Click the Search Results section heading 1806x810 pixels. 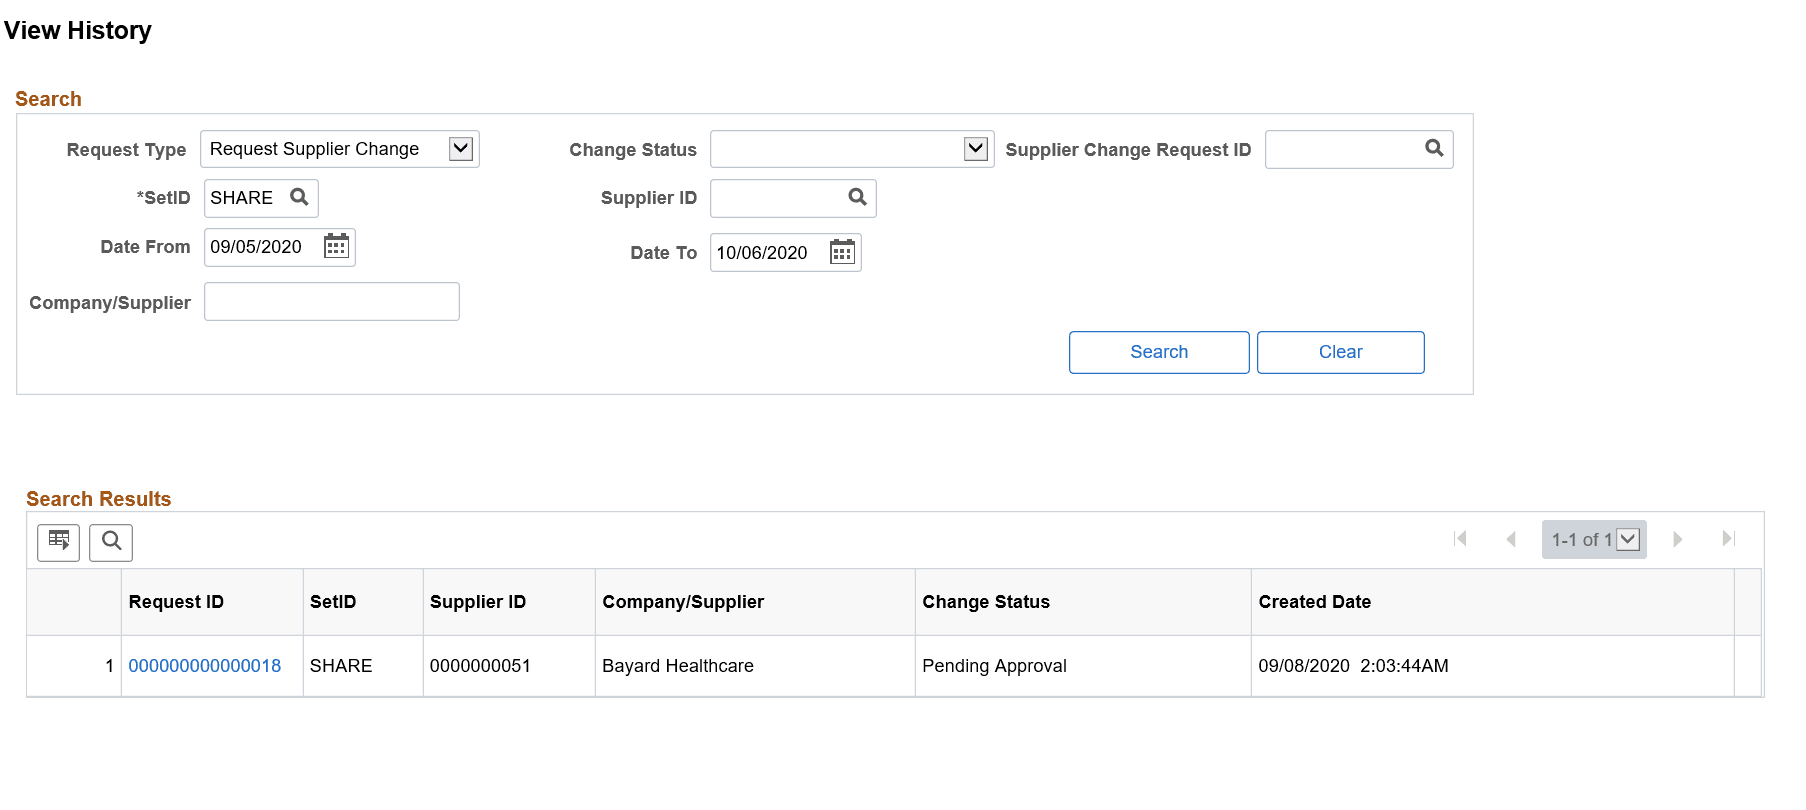[x=98, y=499]
